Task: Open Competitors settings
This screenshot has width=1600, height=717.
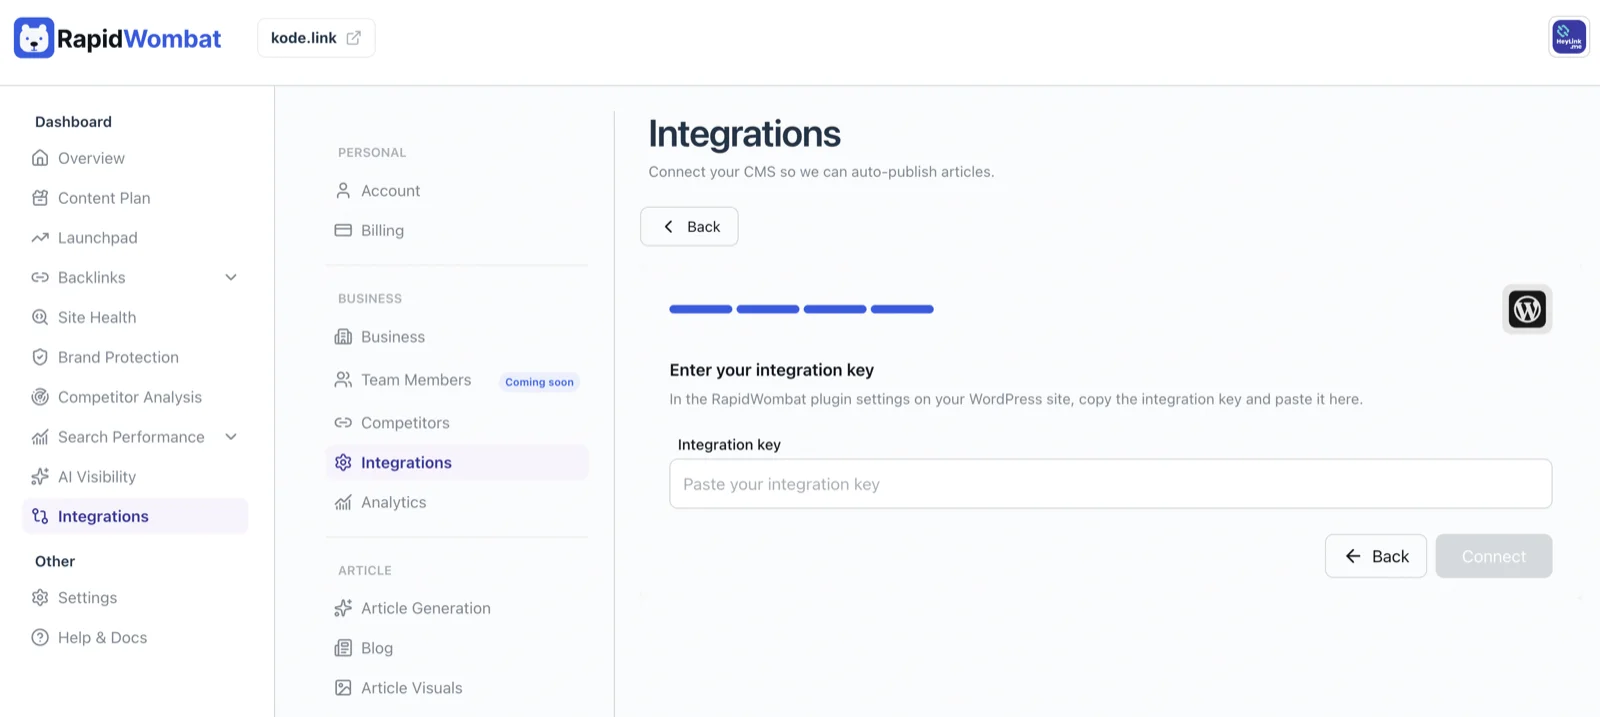Action: pos(405,423)
